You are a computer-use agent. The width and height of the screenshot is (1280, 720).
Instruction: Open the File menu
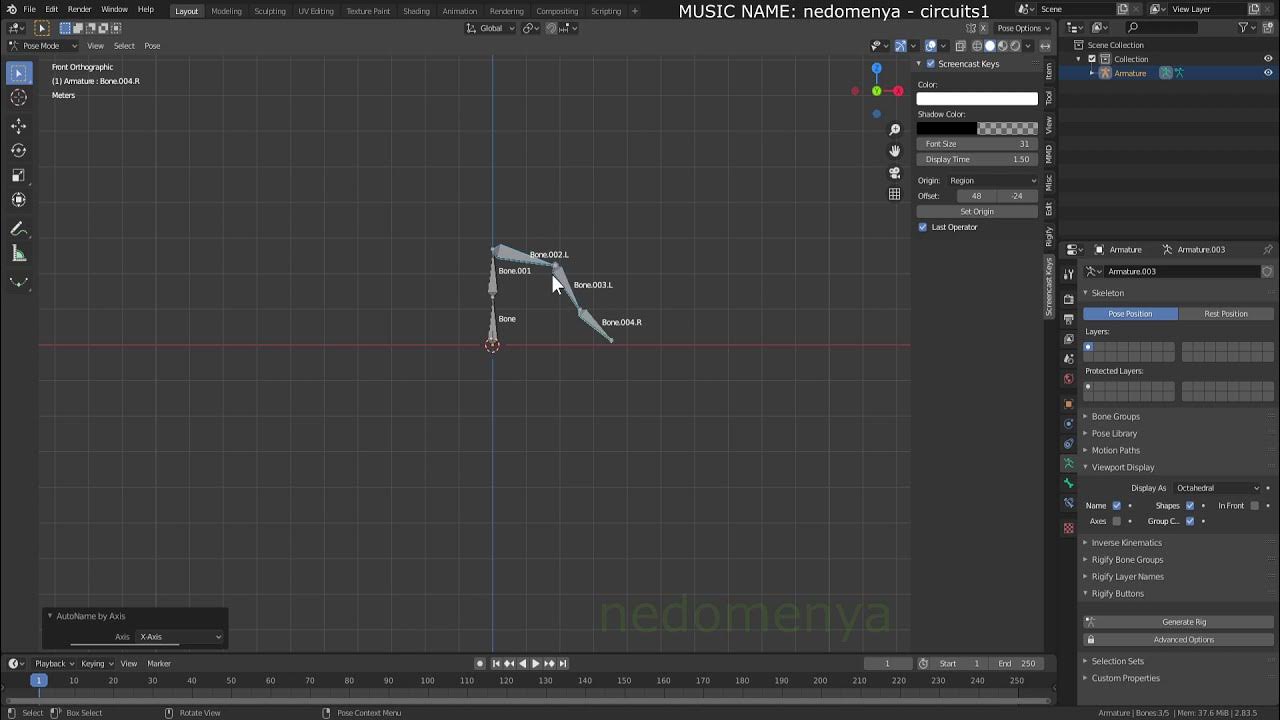pos(30,9)
